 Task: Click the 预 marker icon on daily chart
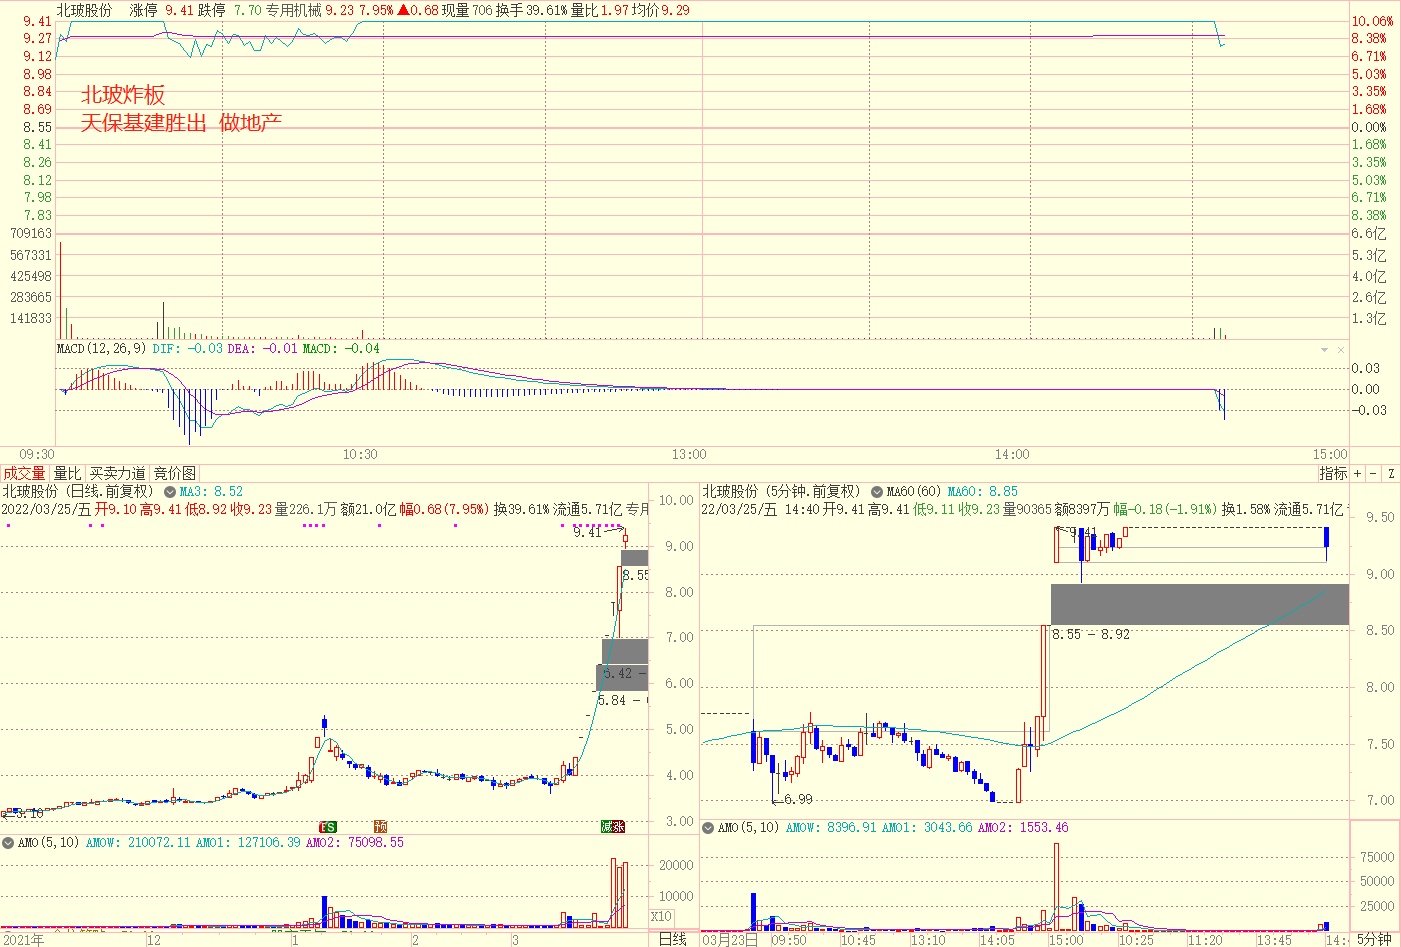(380, 826)
